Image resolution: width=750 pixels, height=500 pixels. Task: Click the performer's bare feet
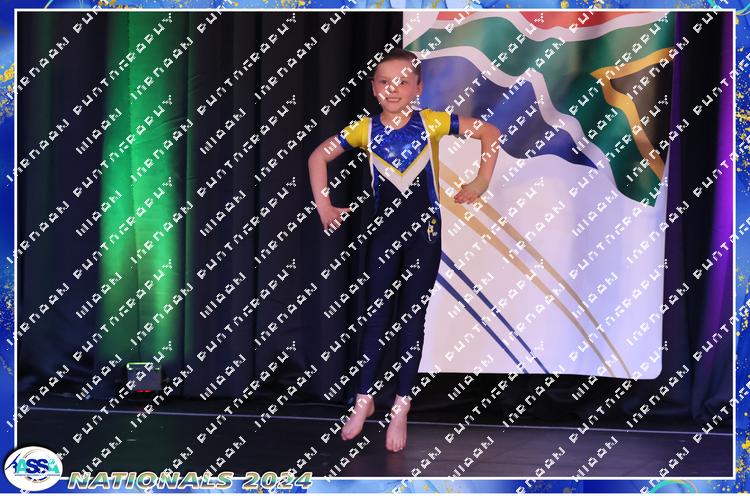coord(375,420)
